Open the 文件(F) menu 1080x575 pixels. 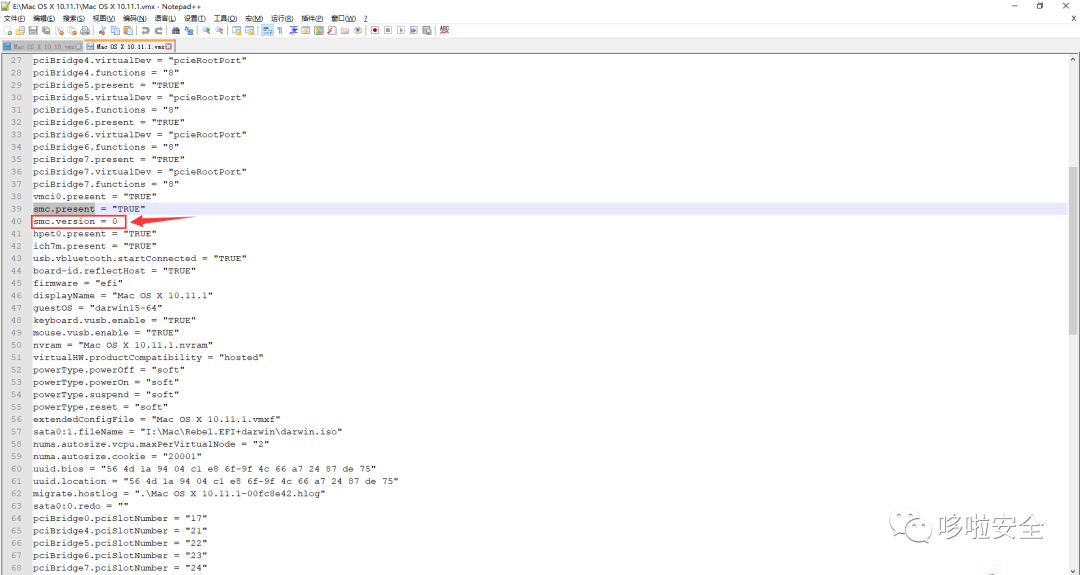click(x=14, y=19)
